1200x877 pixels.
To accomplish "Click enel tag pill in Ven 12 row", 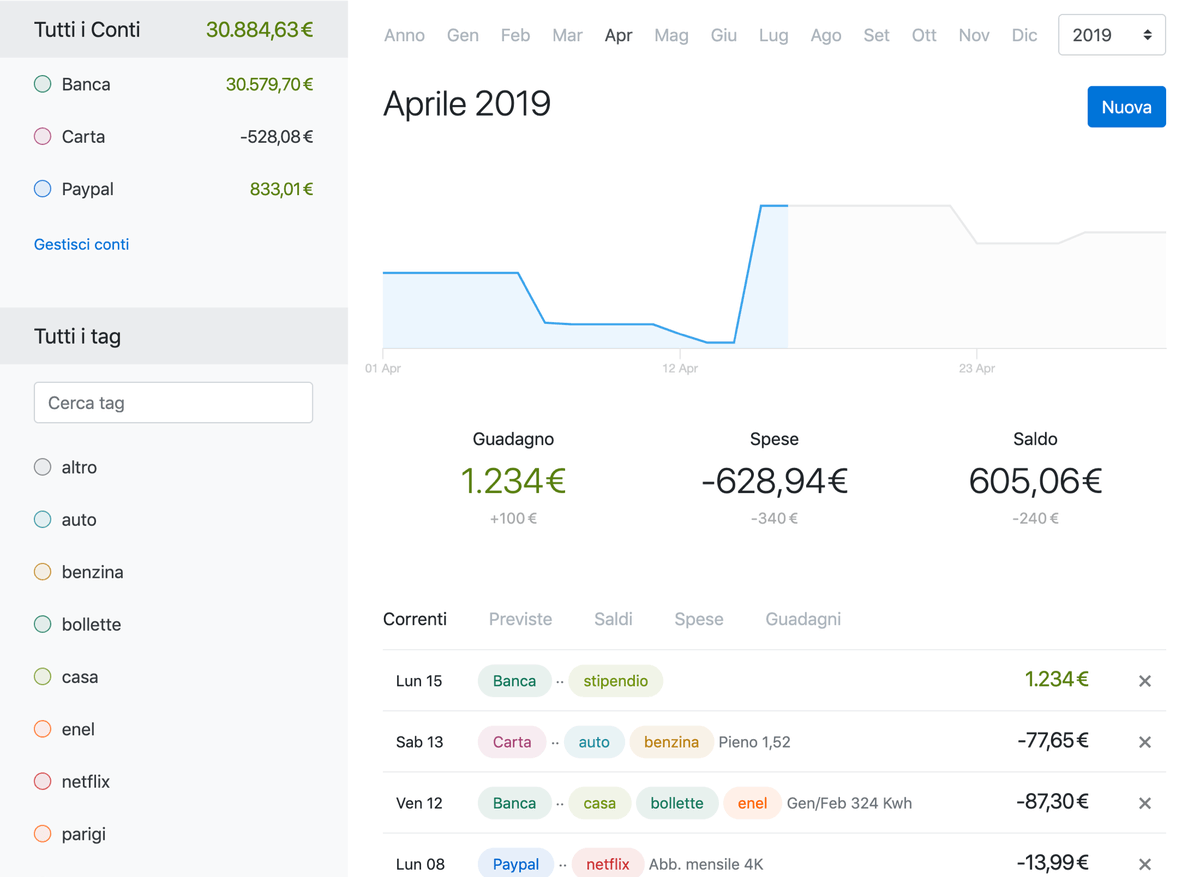I will (x=752, y=803).
